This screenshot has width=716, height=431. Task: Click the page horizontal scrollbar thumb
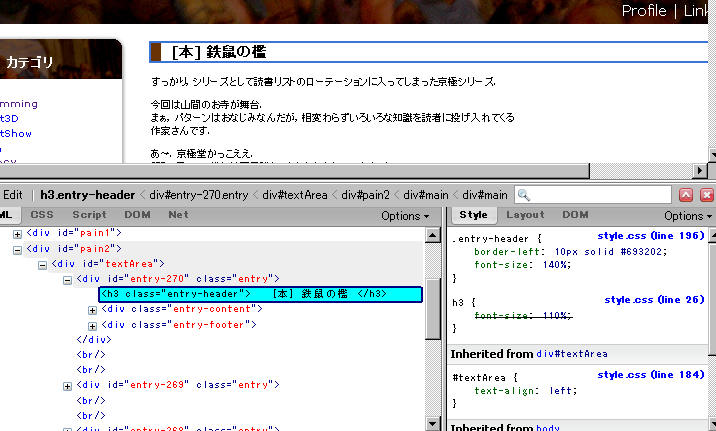click(295, 171)
